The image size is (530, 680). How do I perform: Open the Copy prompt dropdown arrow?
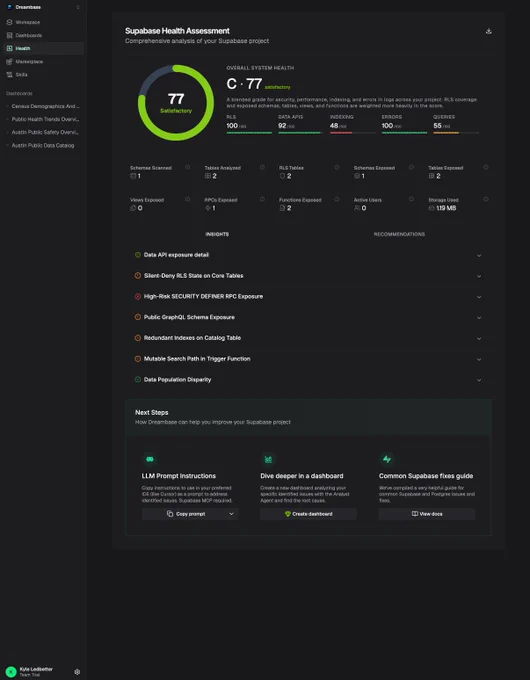pyautogui.click(x=232, y=514)
